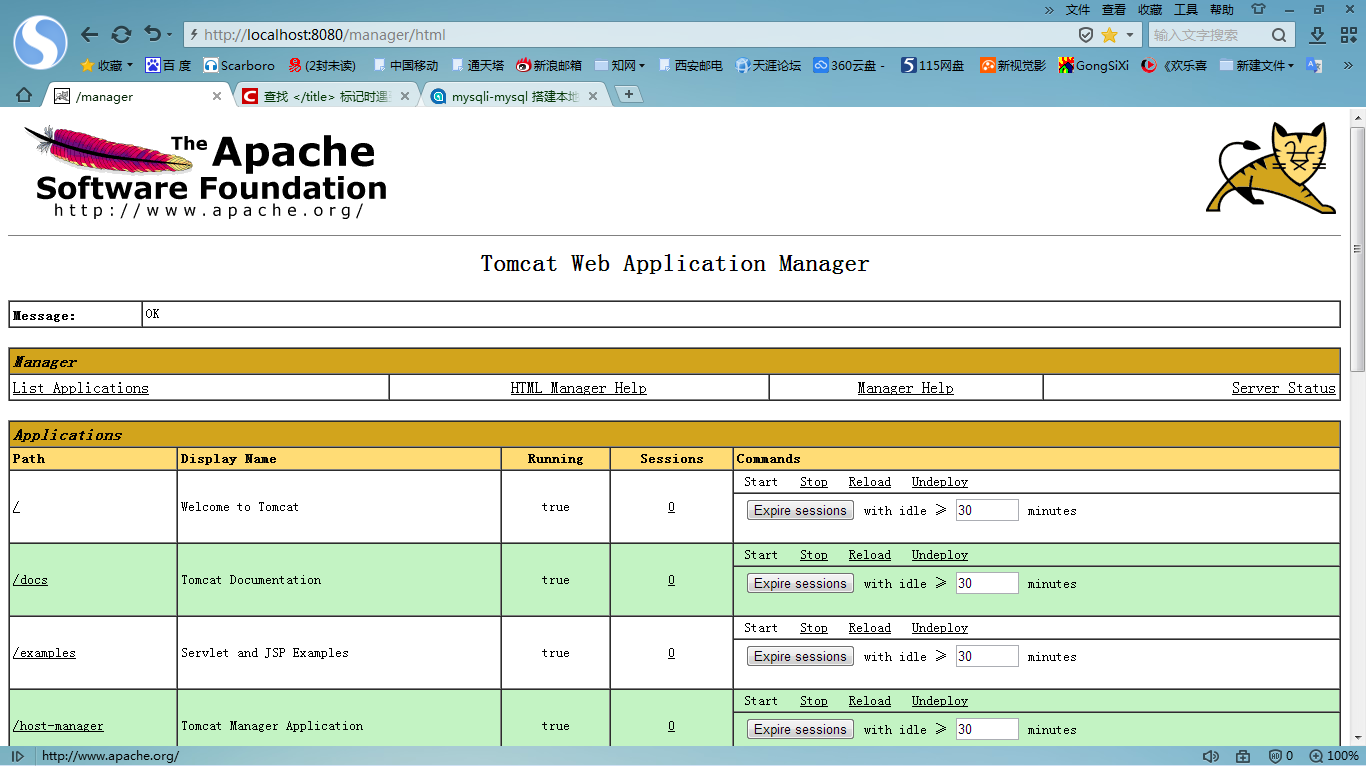Open the 收藏 favorites star dropdown
Image resolution: width=1366 pixels, height=766 pixels.
106,65
